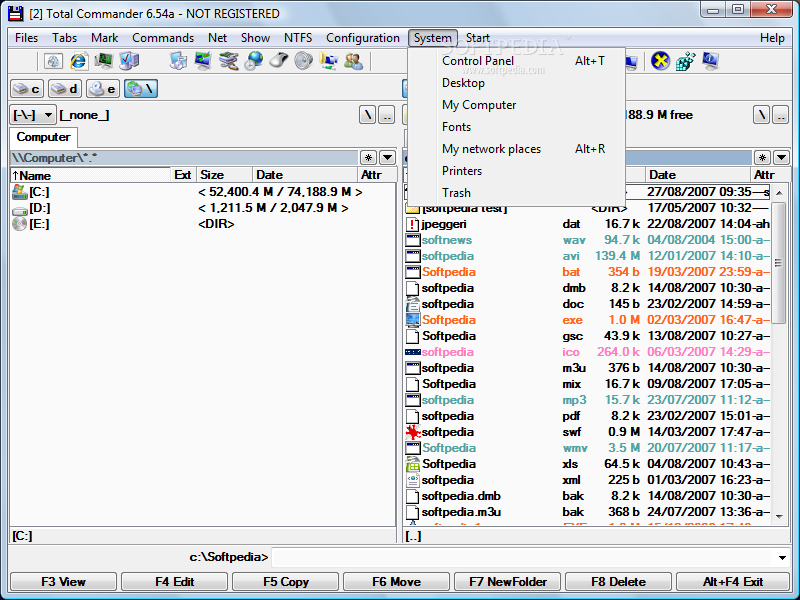Click the F8 Delete button
The width and height of the screenshot is (800, 600).
(618, 582)
